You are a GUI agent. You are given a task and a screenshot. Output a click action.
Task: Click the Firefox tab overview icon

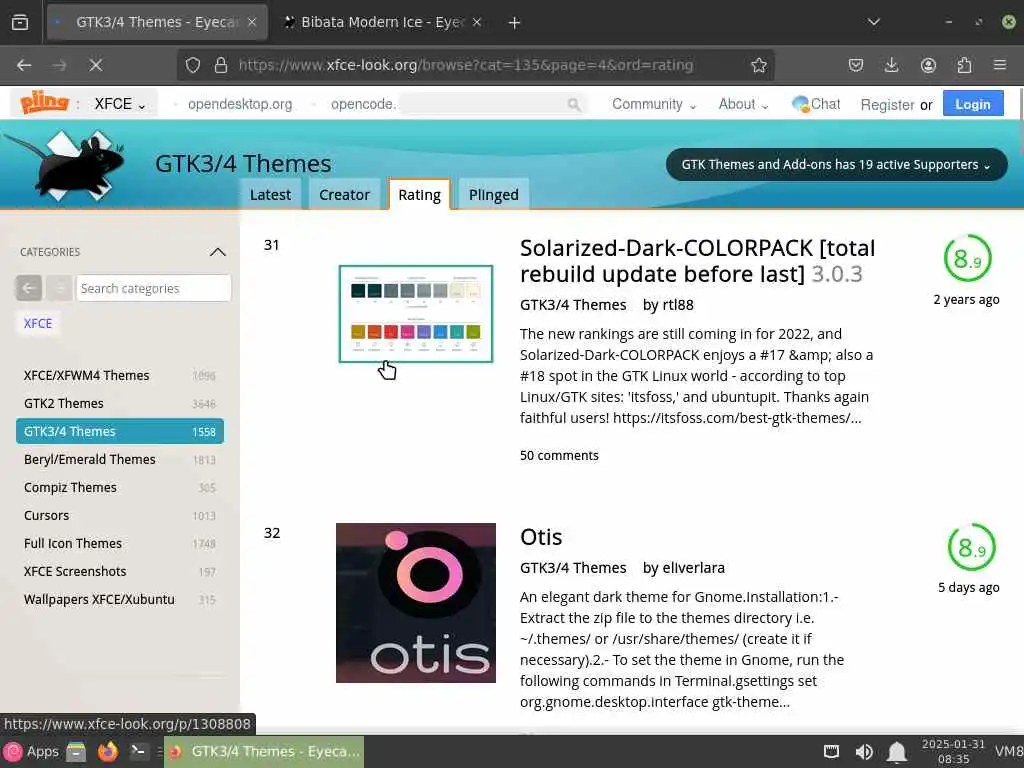click(x=20, y=22)
